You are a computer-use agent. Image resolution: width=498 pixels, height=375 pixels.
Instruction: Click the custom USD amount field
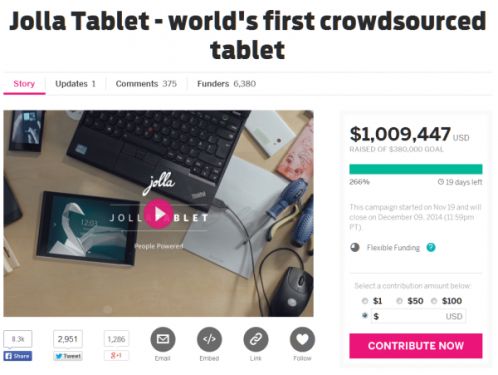418,316
